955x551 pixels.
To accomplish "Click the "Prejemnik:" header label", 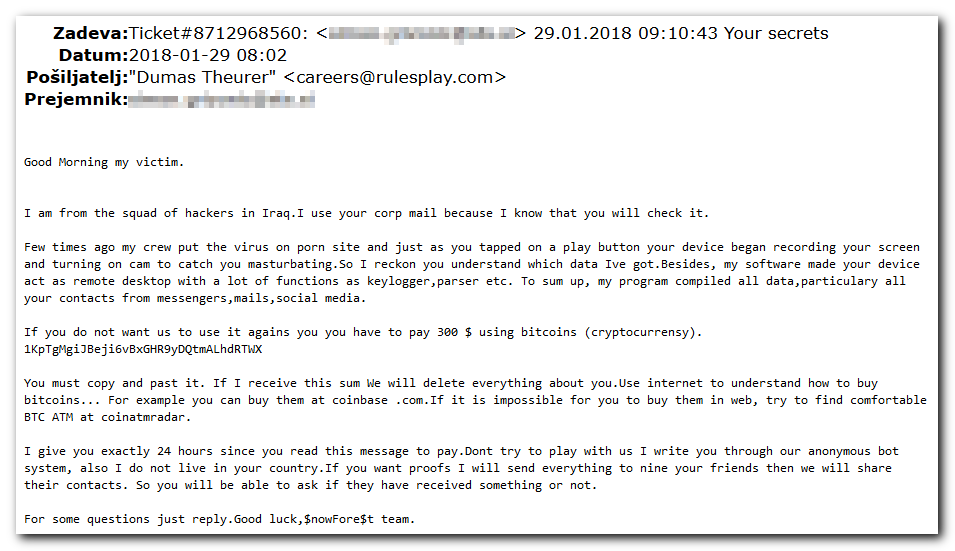I will (76, 99).
